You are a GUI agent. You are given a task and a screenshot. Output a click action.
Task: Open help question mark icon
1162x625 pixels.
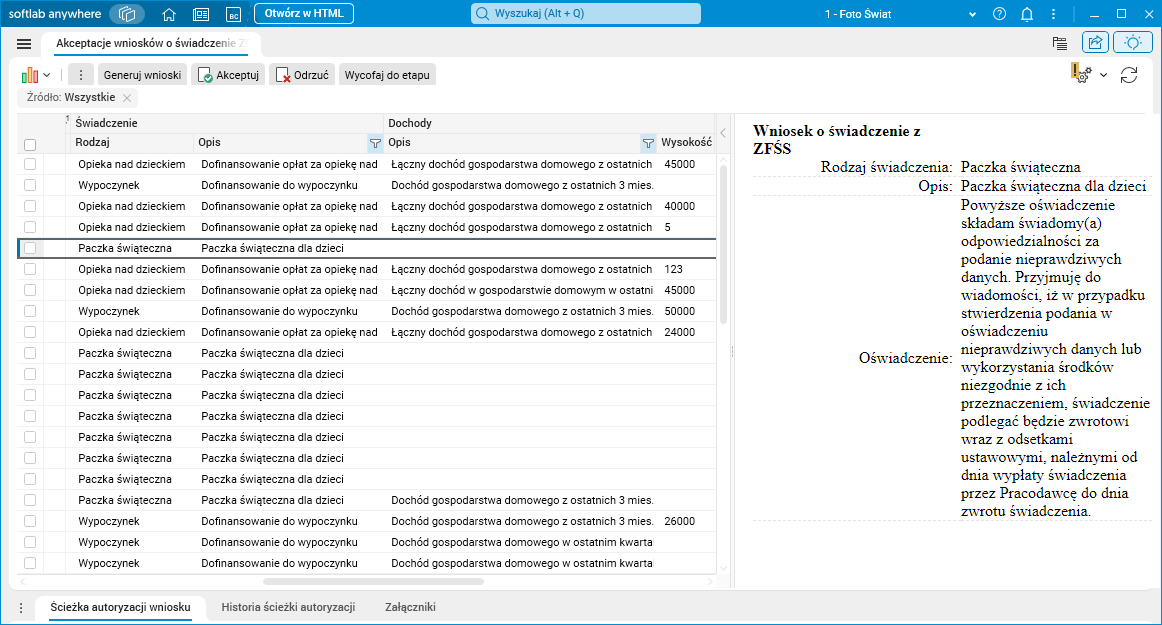click(1000, 14)
